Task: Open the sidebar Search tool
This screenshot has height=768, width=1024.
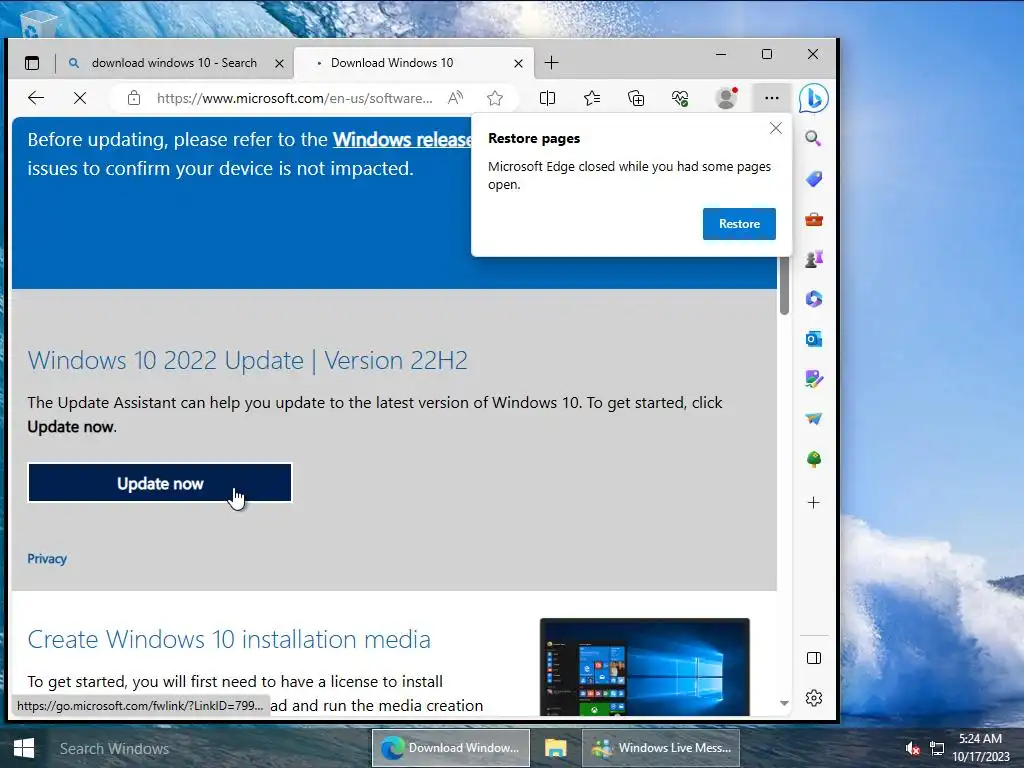Action: tap(813, 138)
